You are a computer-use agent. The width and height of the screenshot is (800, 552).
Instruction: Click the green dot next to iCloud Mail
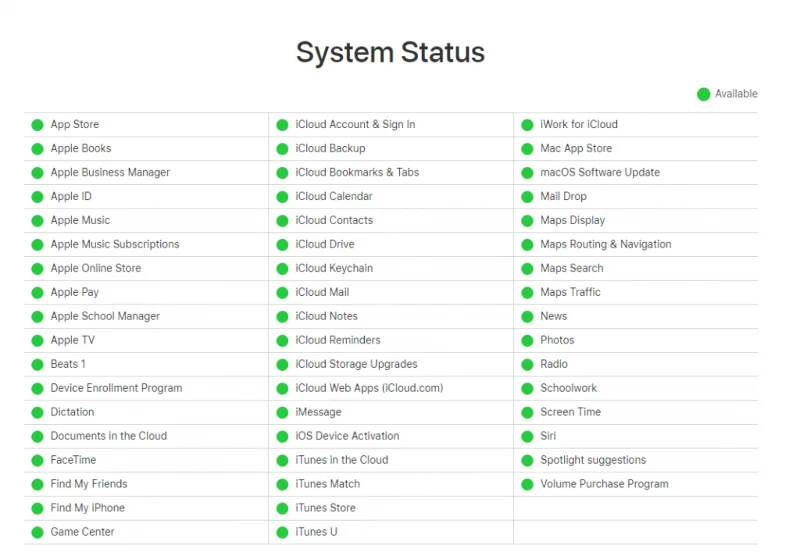click(x=282, y=293)
